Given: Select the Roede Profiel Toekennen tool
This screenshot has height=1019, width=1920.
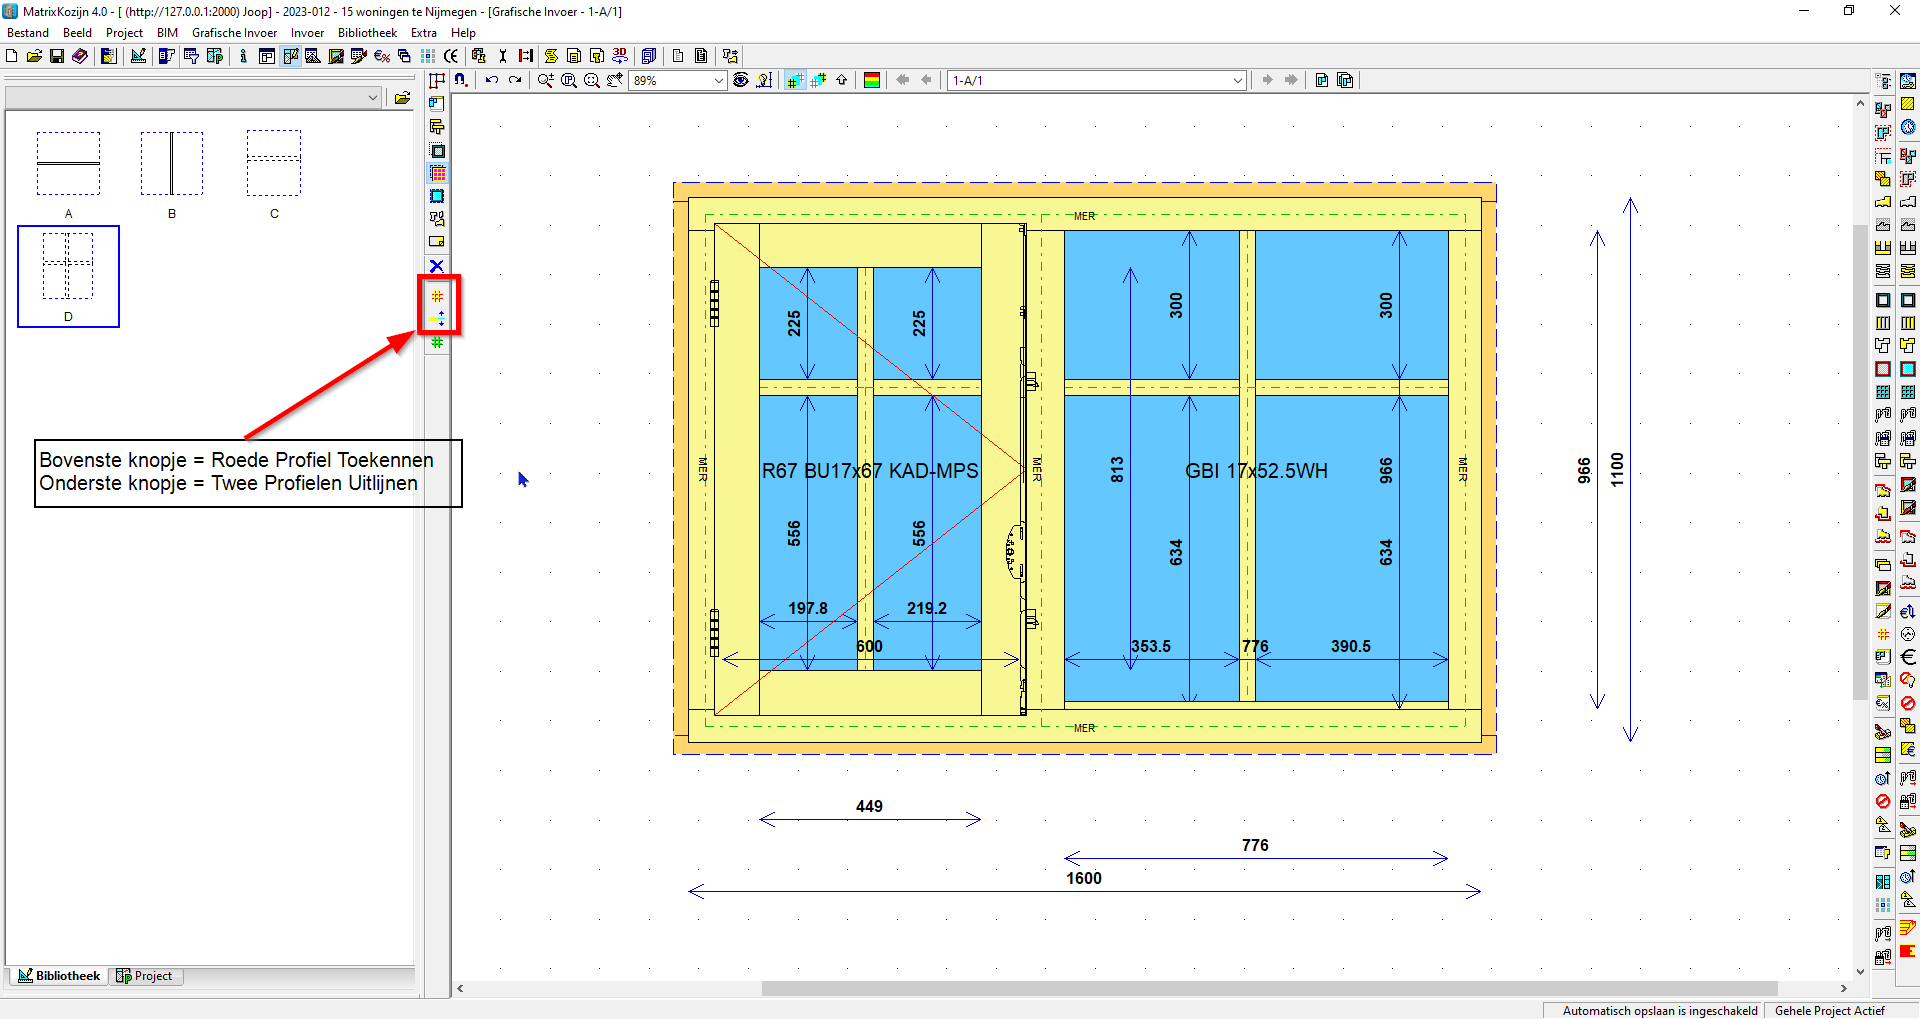Looking at the screenshot, I should point(437,295).
